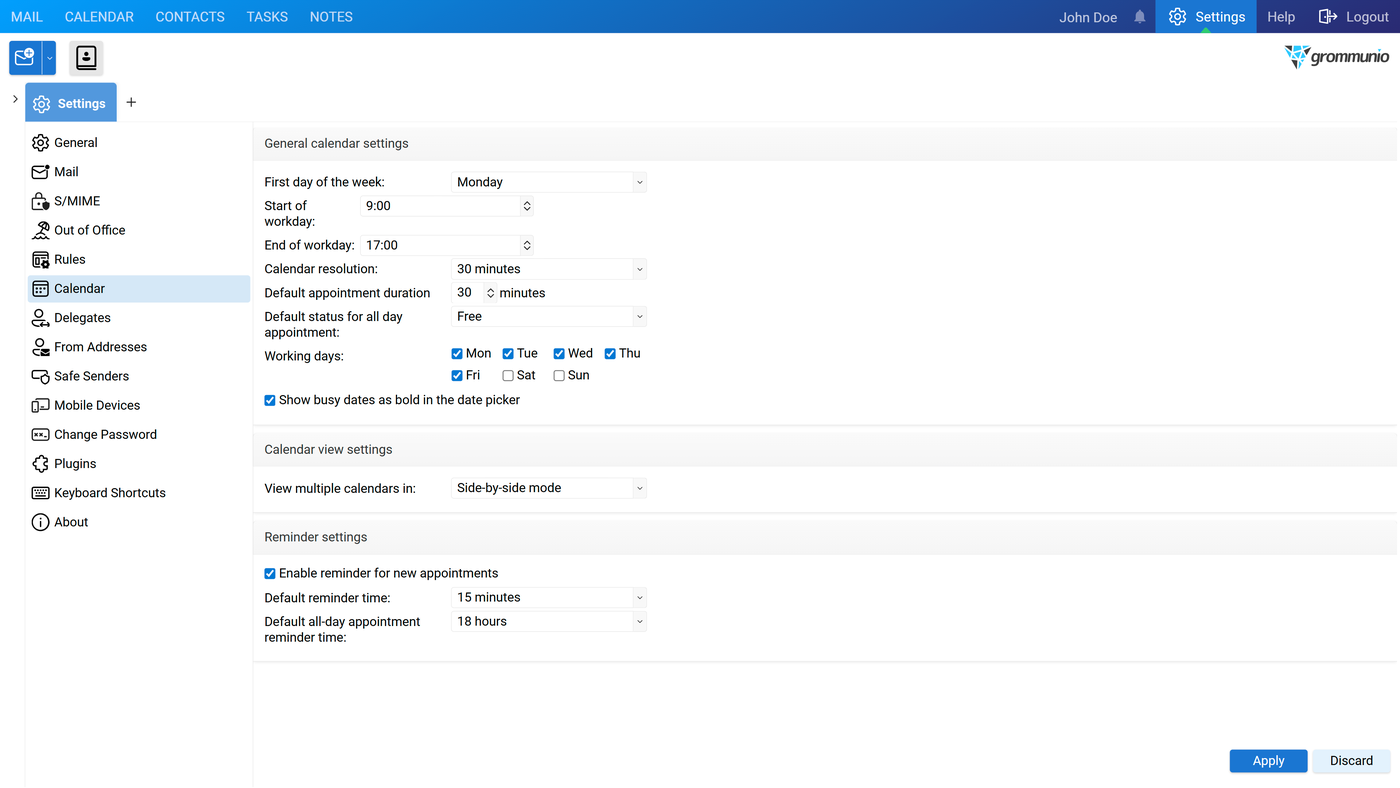The height and width of the screenshot is (788, 1400).
Task: Open all-day appointment reminder time dropdown
Action: click(x=549, y=621)
